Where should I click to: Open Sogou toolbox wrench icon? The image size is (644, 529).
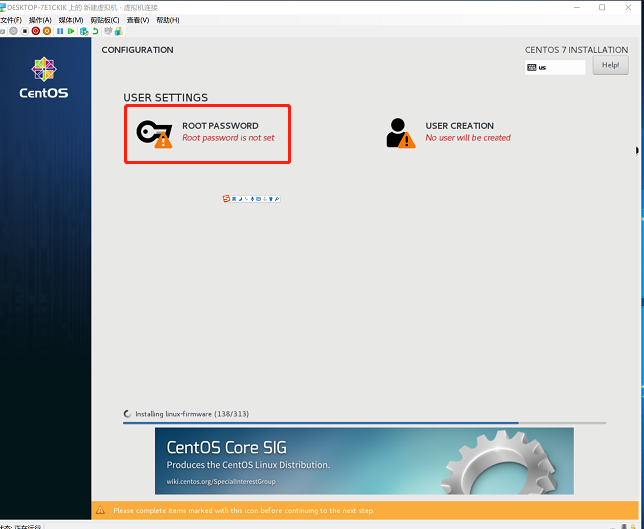coord(277,199)
